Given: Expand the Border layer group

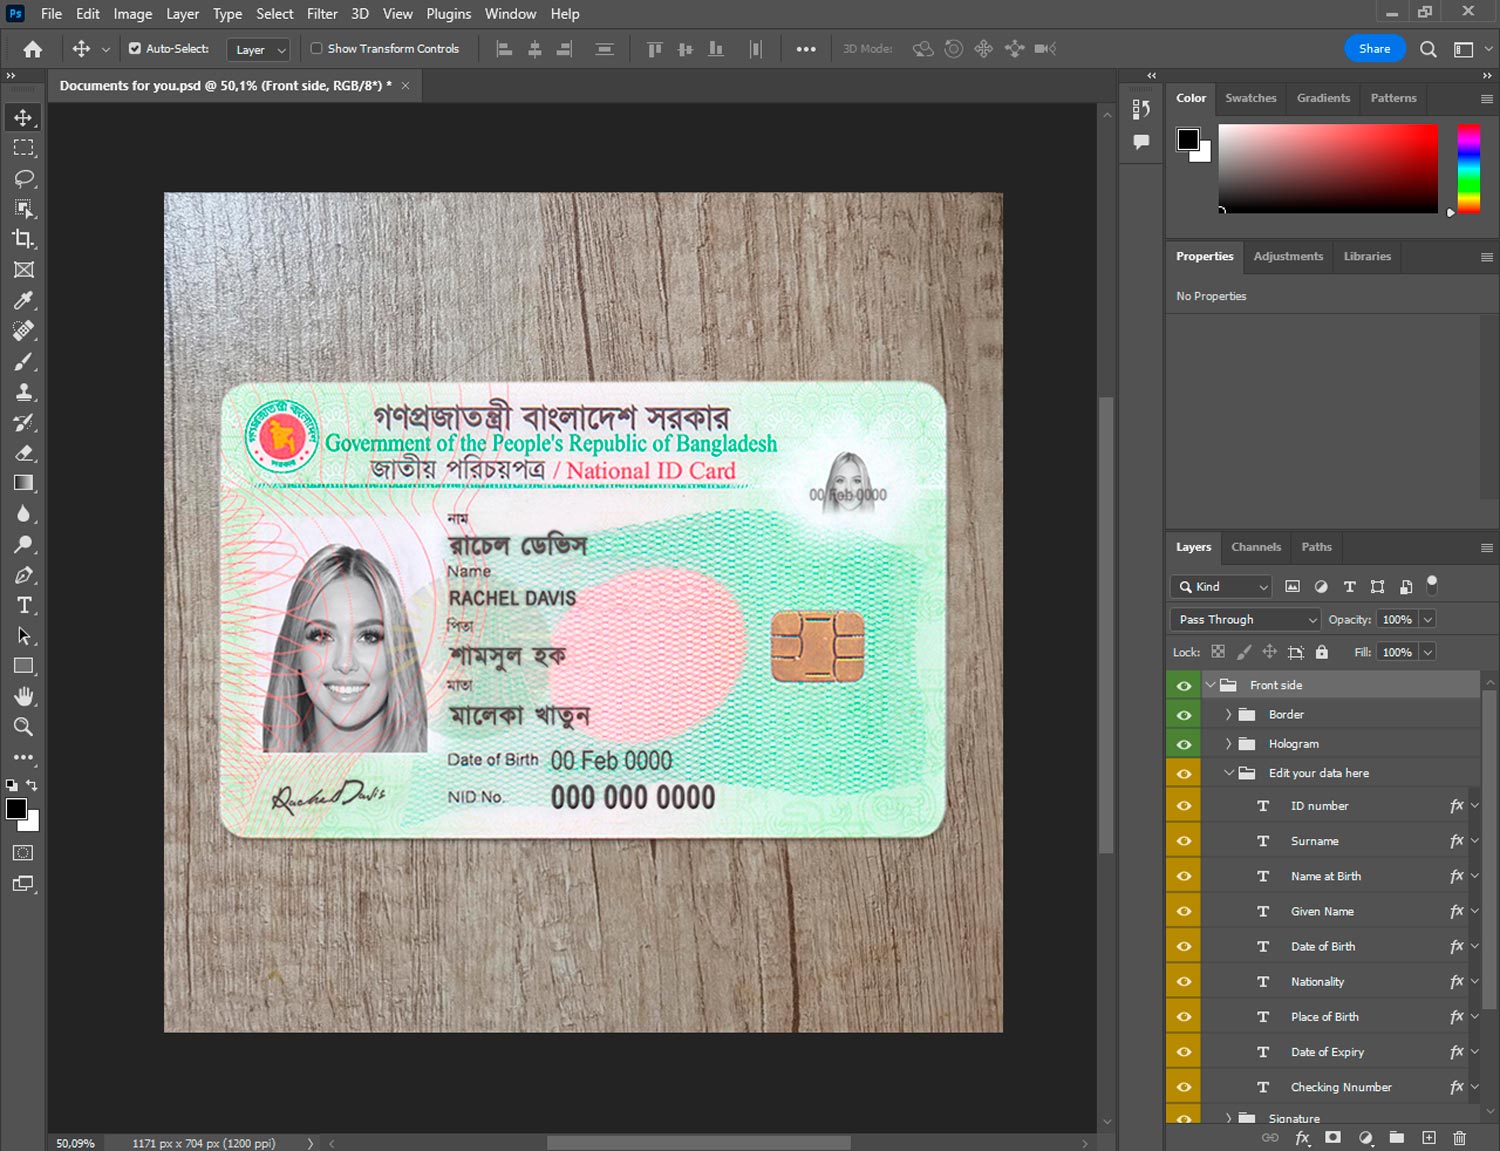Looking at the screenshot, I should point(1228,715).
